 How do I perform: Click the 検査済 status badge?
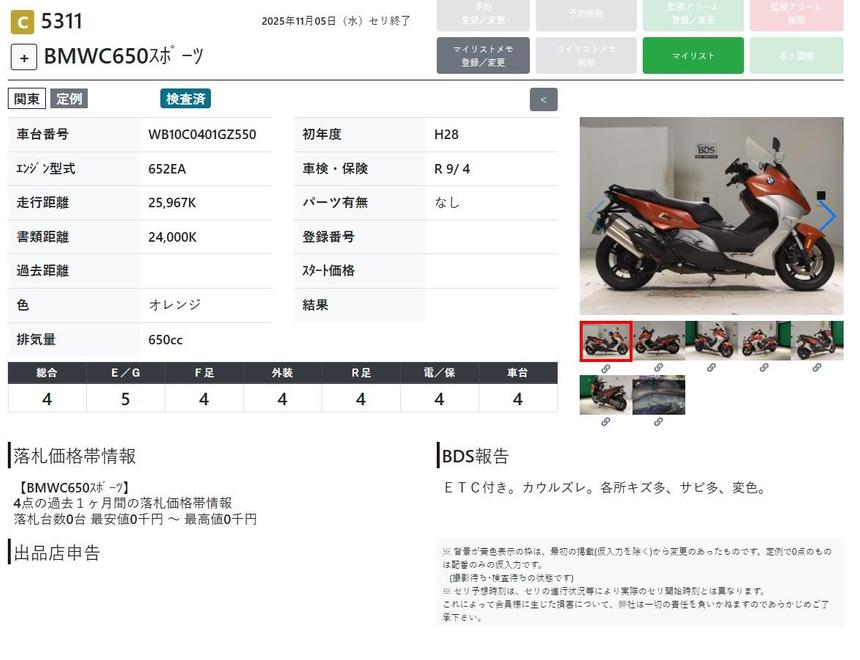(x=185, y=99)
